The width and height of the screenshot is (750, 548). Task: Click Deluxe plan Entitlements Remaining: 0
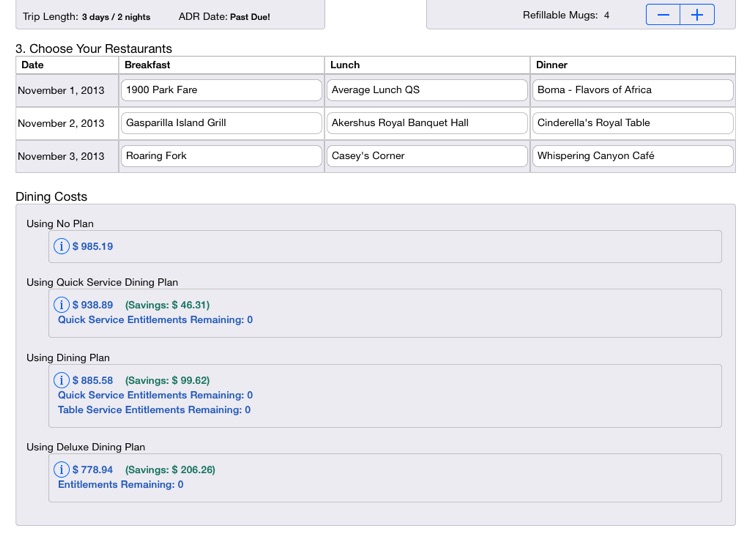(x=121, y=484)
